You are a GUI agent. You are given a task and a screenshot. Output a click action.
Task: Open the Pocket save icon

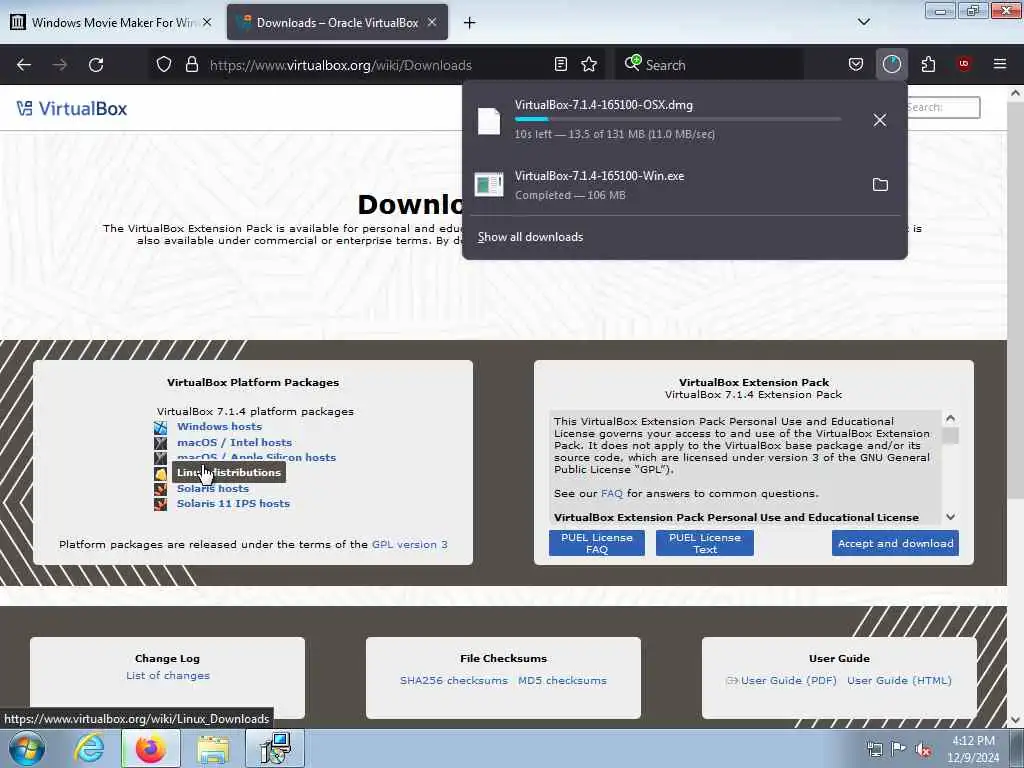click(x=856, y=64)
